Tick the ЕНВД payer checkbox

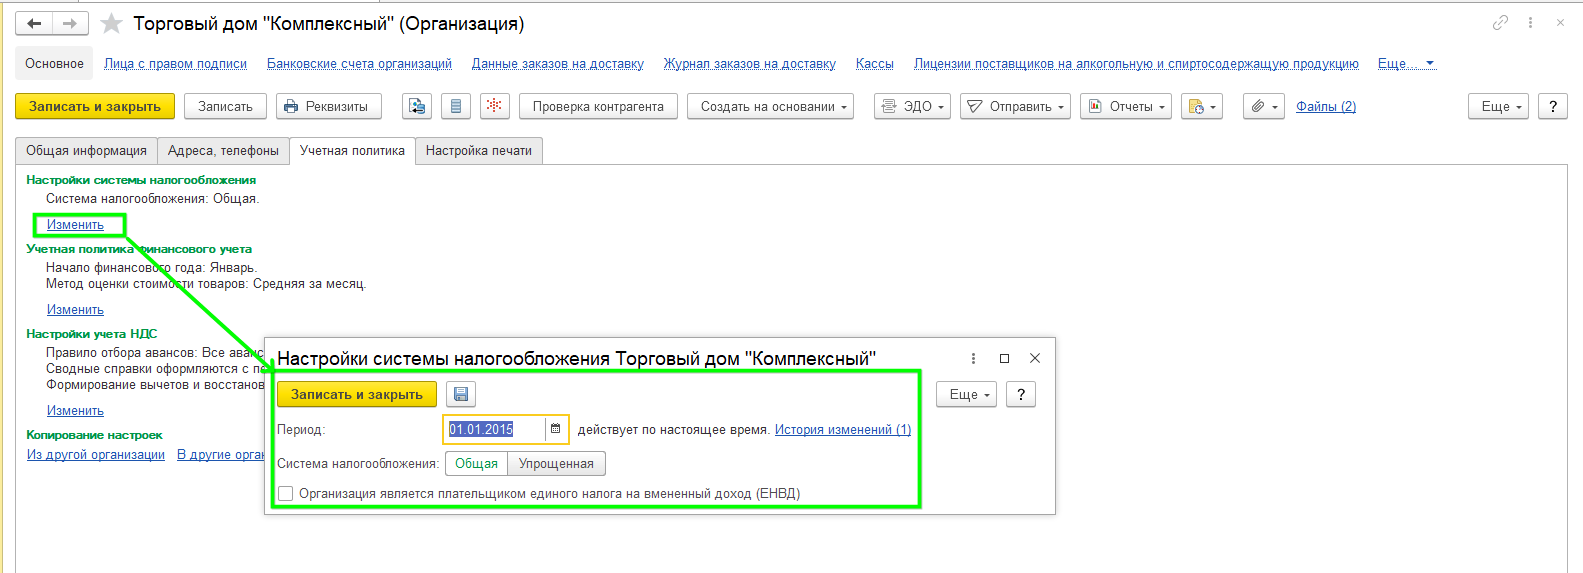point(286,493)
